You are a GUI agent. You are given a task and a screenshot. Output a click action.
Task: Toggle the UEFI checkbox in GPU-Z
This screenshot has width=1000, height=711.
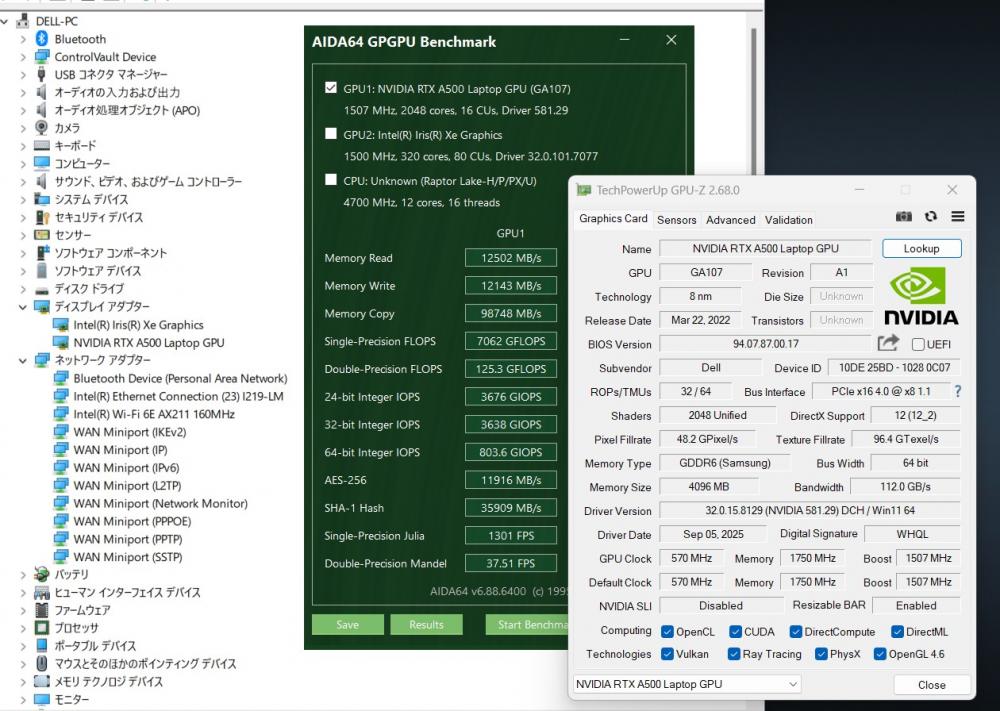(x=918, y=344)
